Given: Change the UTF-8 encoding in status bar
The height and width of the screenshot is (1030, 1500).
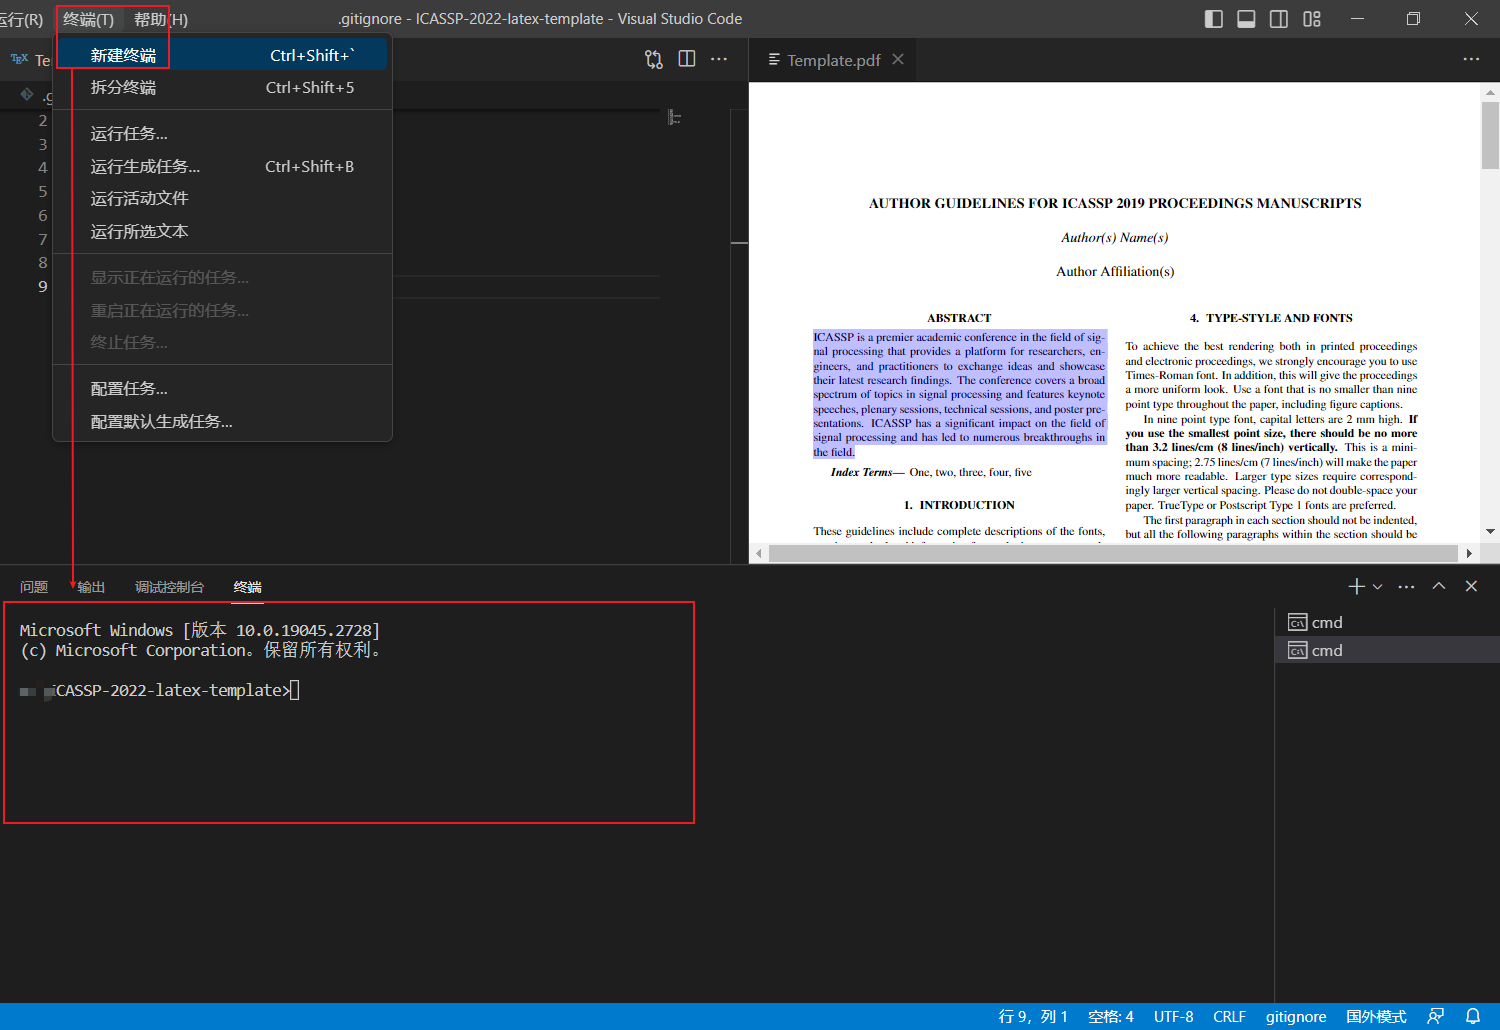Looking at the screenshot, I should click(x=1174, y=1017).
